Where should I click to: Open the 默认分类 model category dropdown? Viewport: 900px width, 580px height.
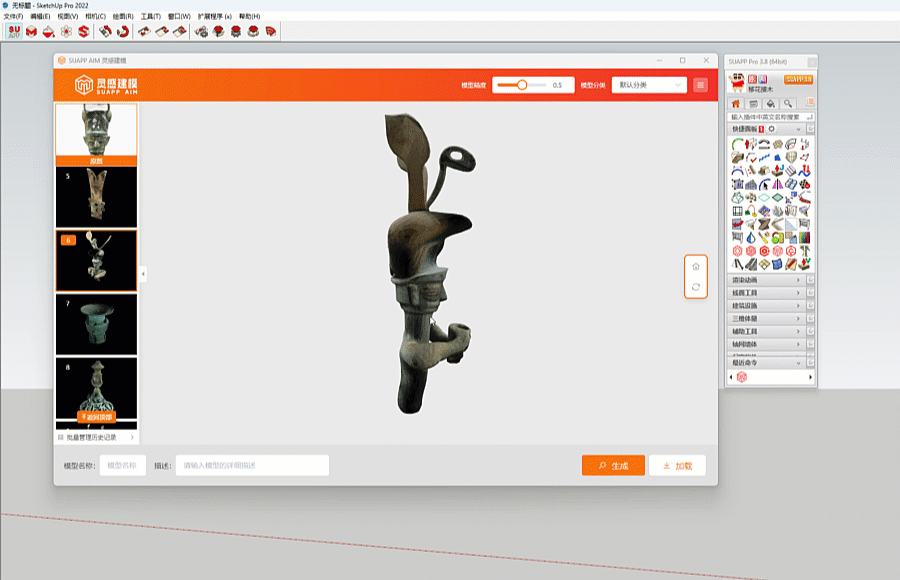650,85
